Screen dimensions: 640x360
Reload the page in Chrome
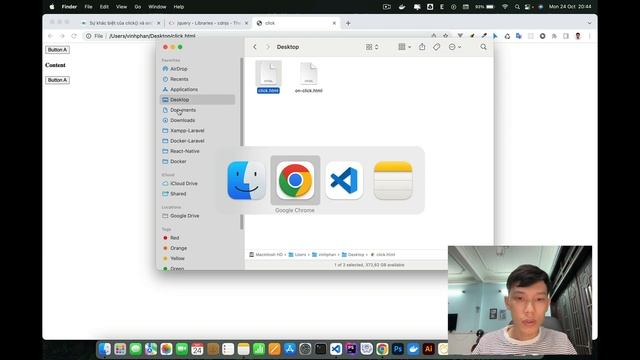coord(74,36)
